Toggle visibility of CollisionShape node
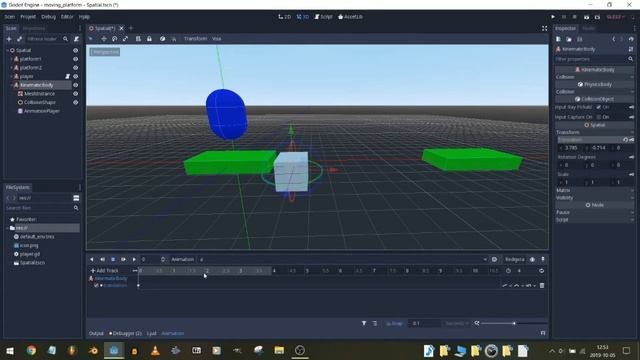This screenshot has width=640, height=360. [x=76, y=102]
